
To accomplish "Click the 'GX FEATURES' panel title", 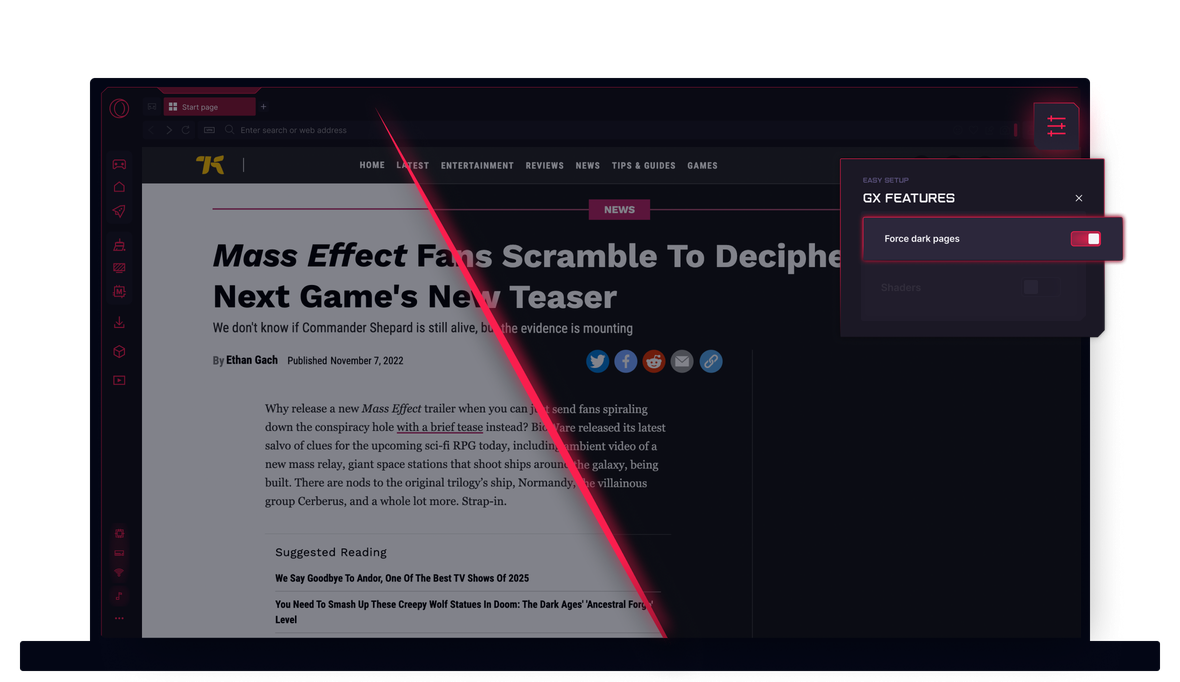I will (x=908, y=198).
